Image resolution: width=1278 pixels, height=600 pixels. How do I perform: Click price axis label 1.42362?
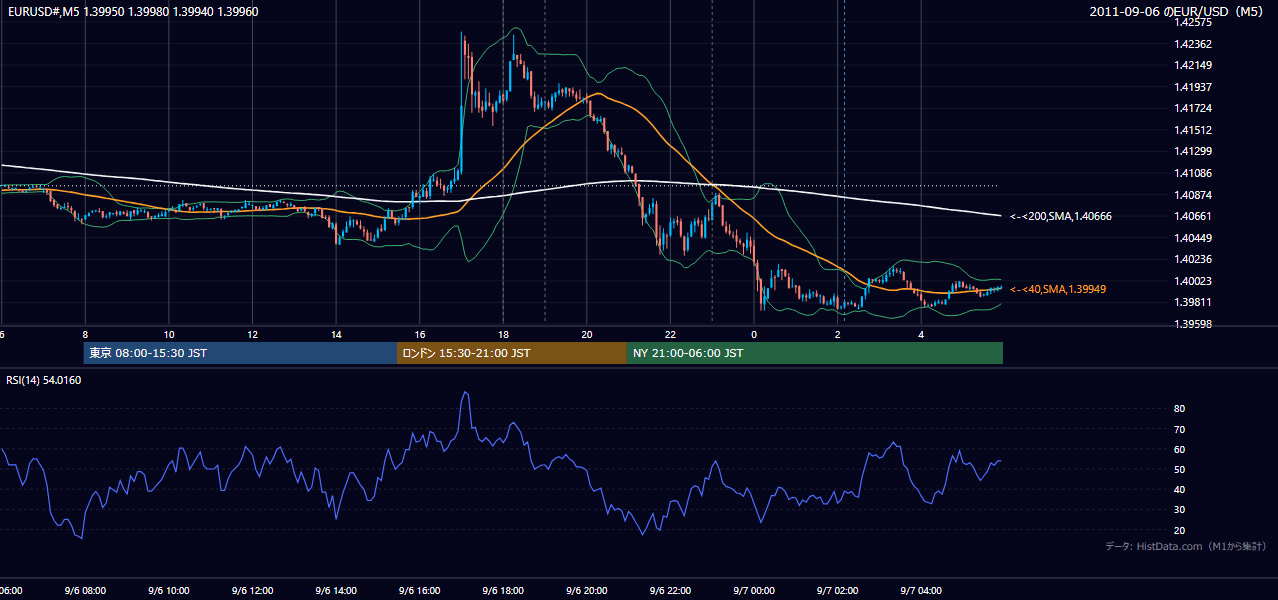1192,44
